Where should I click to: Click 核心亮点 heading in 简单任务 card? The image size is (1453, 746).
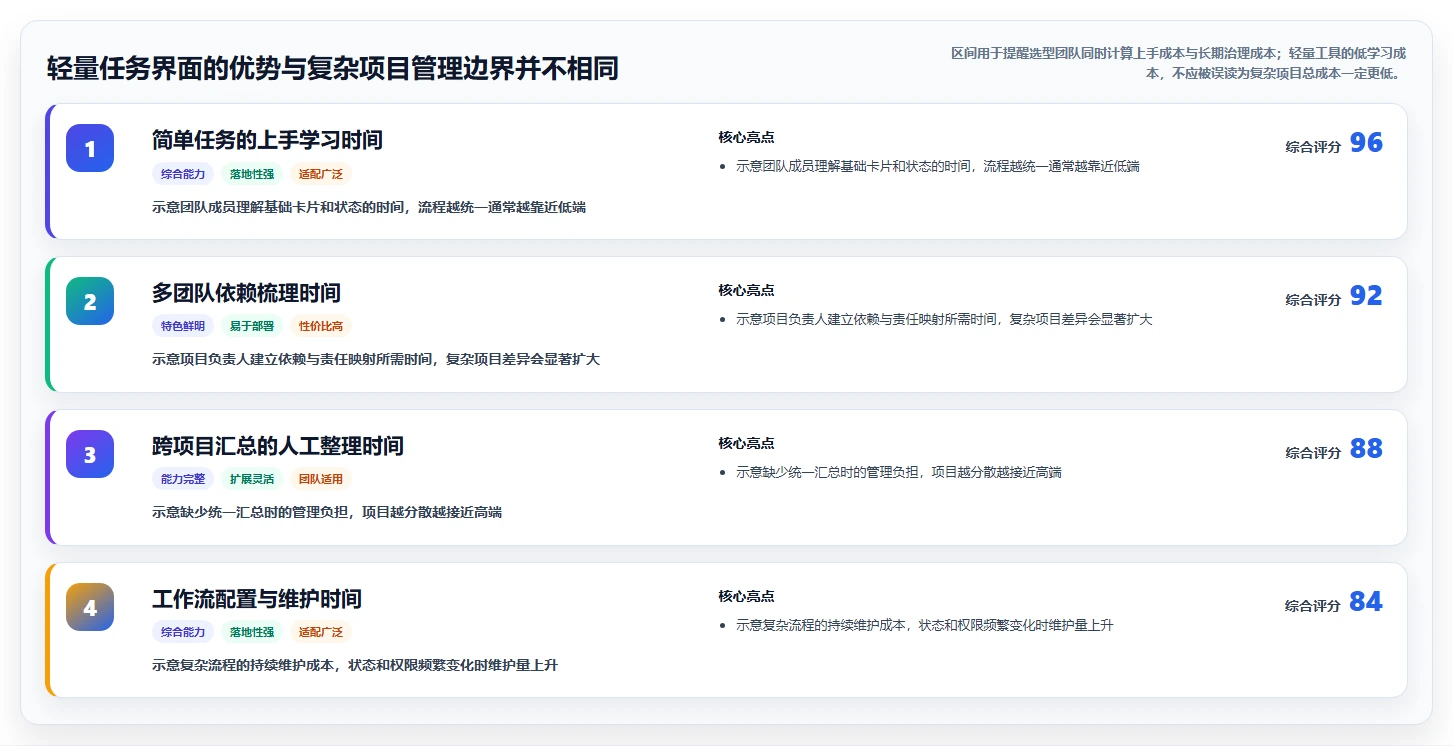tap(746, 137)
